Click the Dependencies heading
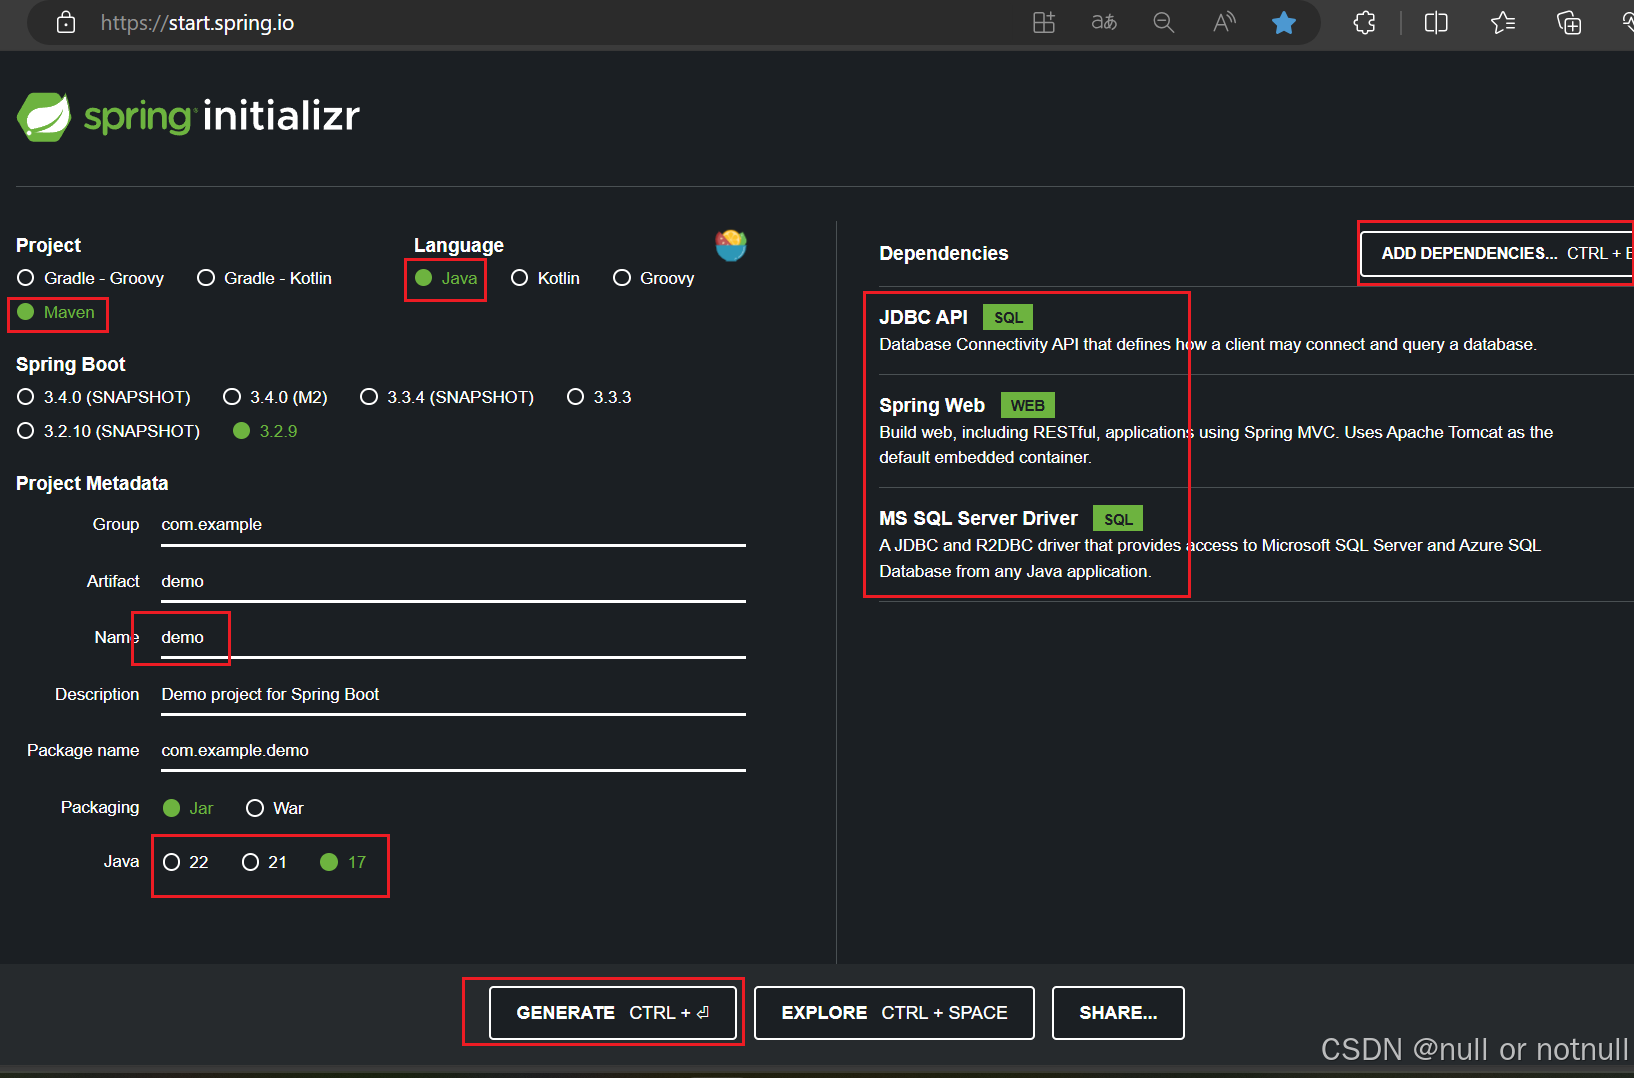The height and width of the screenshot is (1078, 1634). coord(944,254)
